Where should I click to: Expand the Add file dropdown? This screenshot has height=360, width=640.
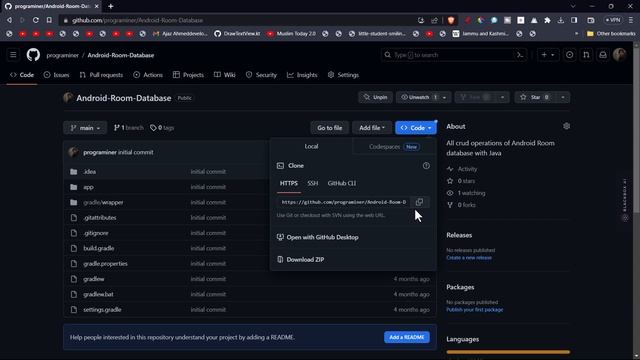click(x=372, y=128)
